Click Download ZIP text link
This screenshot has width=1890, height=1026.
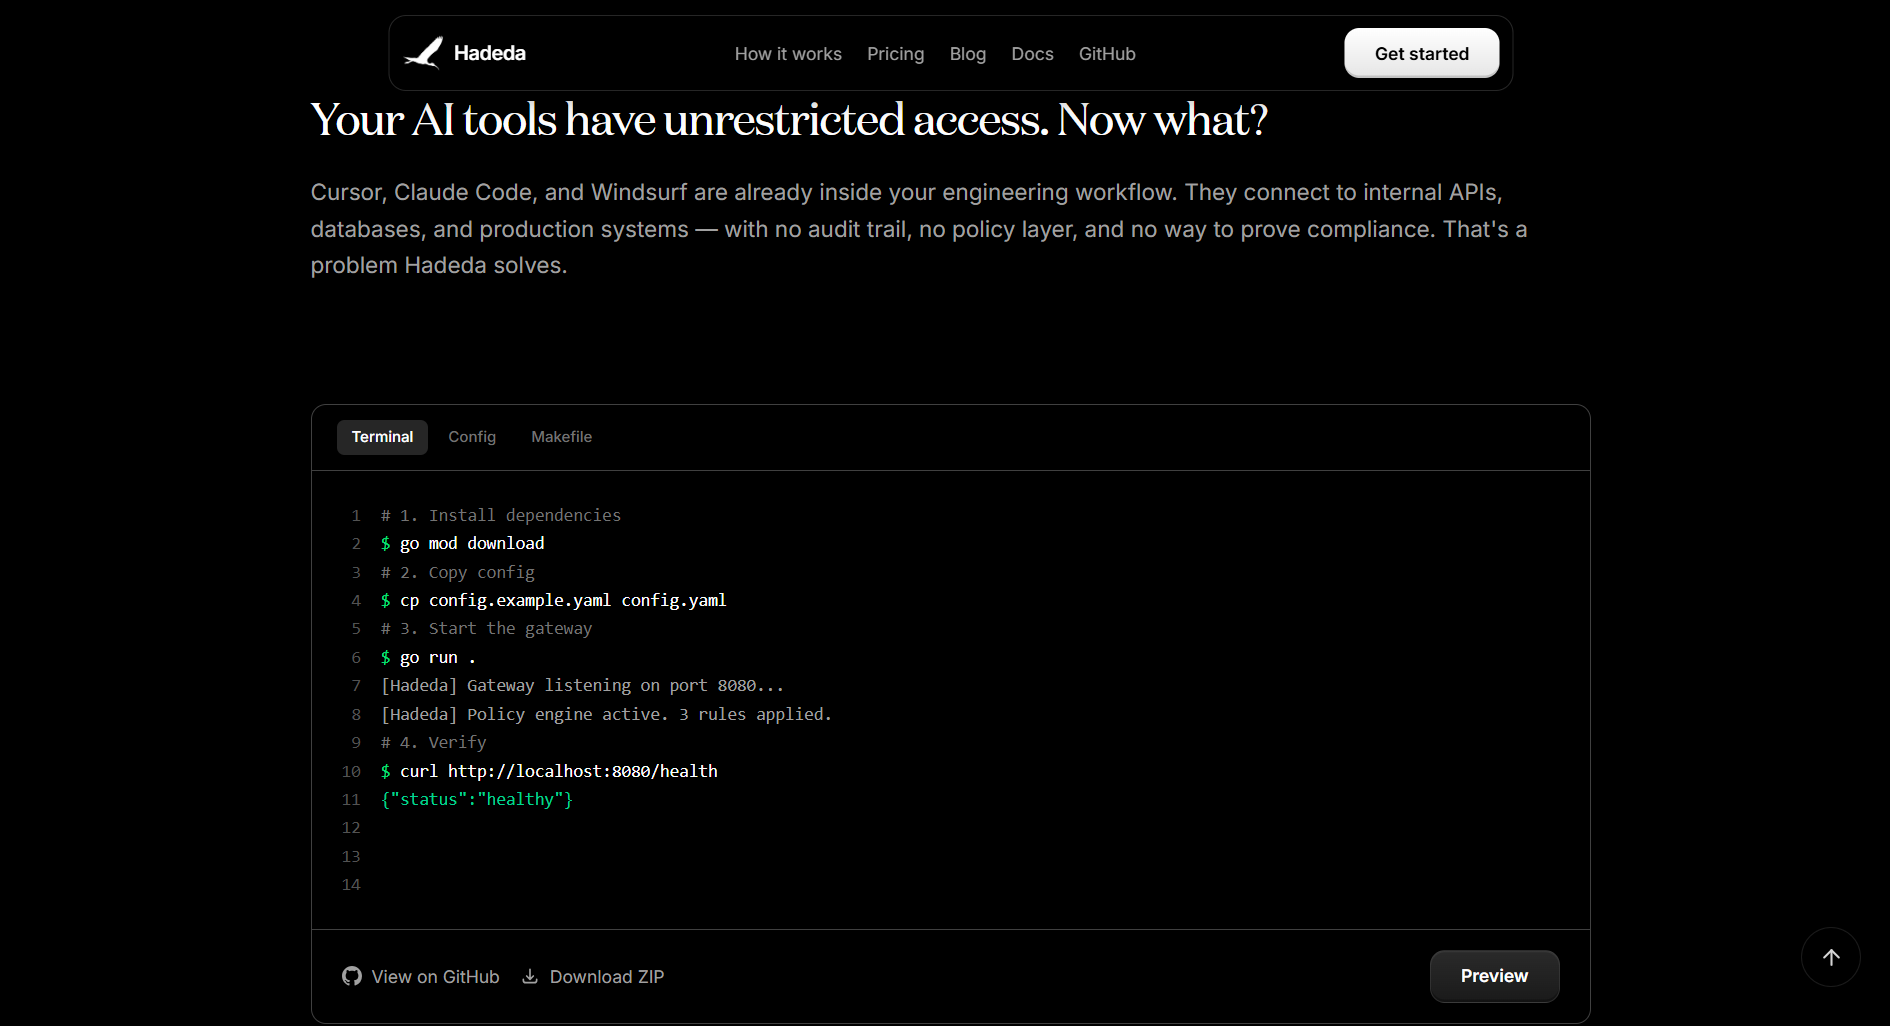pyautogui.click(x=606, y=977)
